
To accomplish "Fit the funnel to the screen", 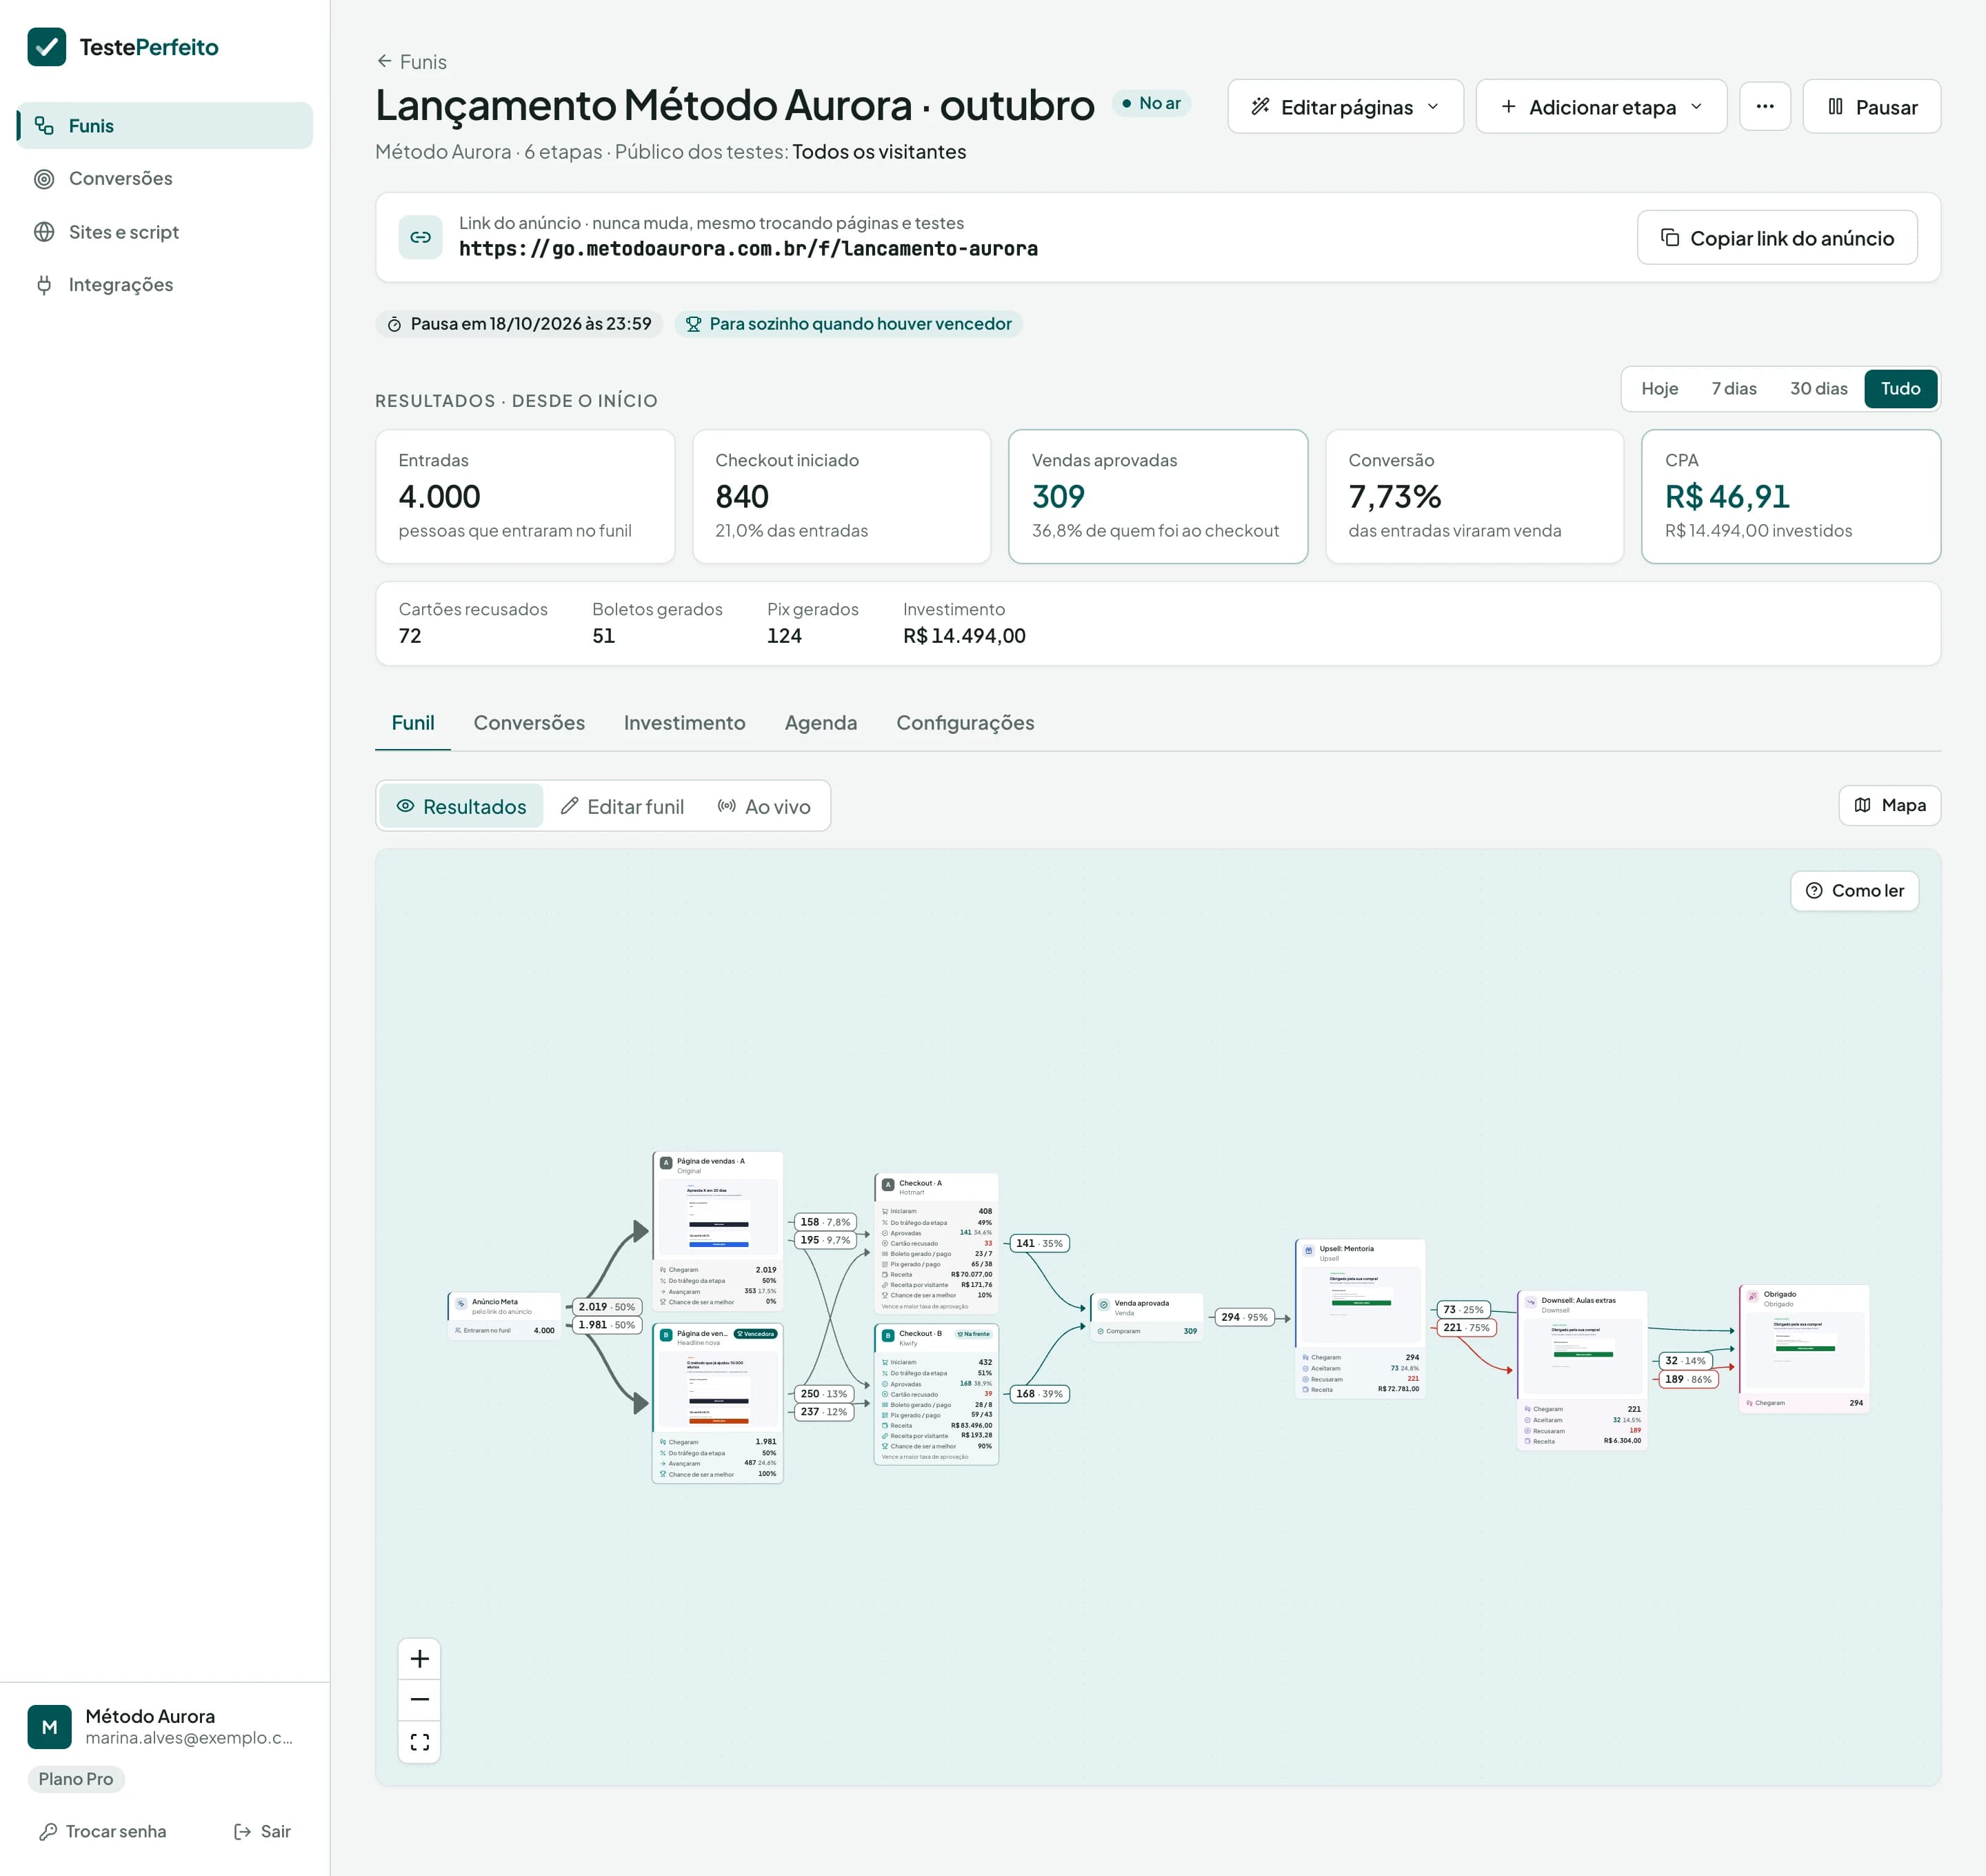I will (420, 1742).
